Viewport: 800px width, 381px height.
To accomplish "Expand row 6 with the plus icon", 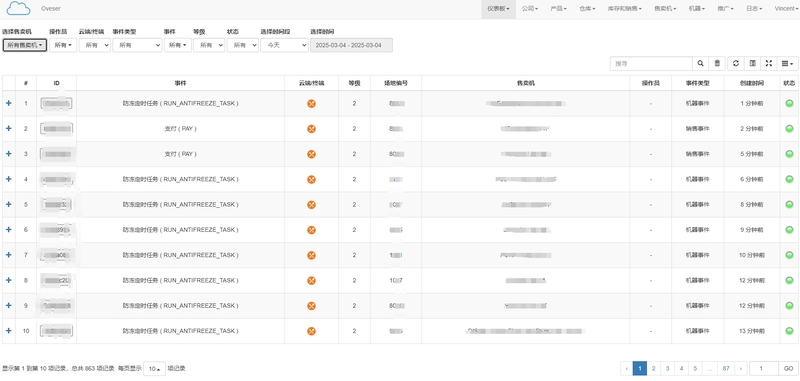I will [8, 230].
